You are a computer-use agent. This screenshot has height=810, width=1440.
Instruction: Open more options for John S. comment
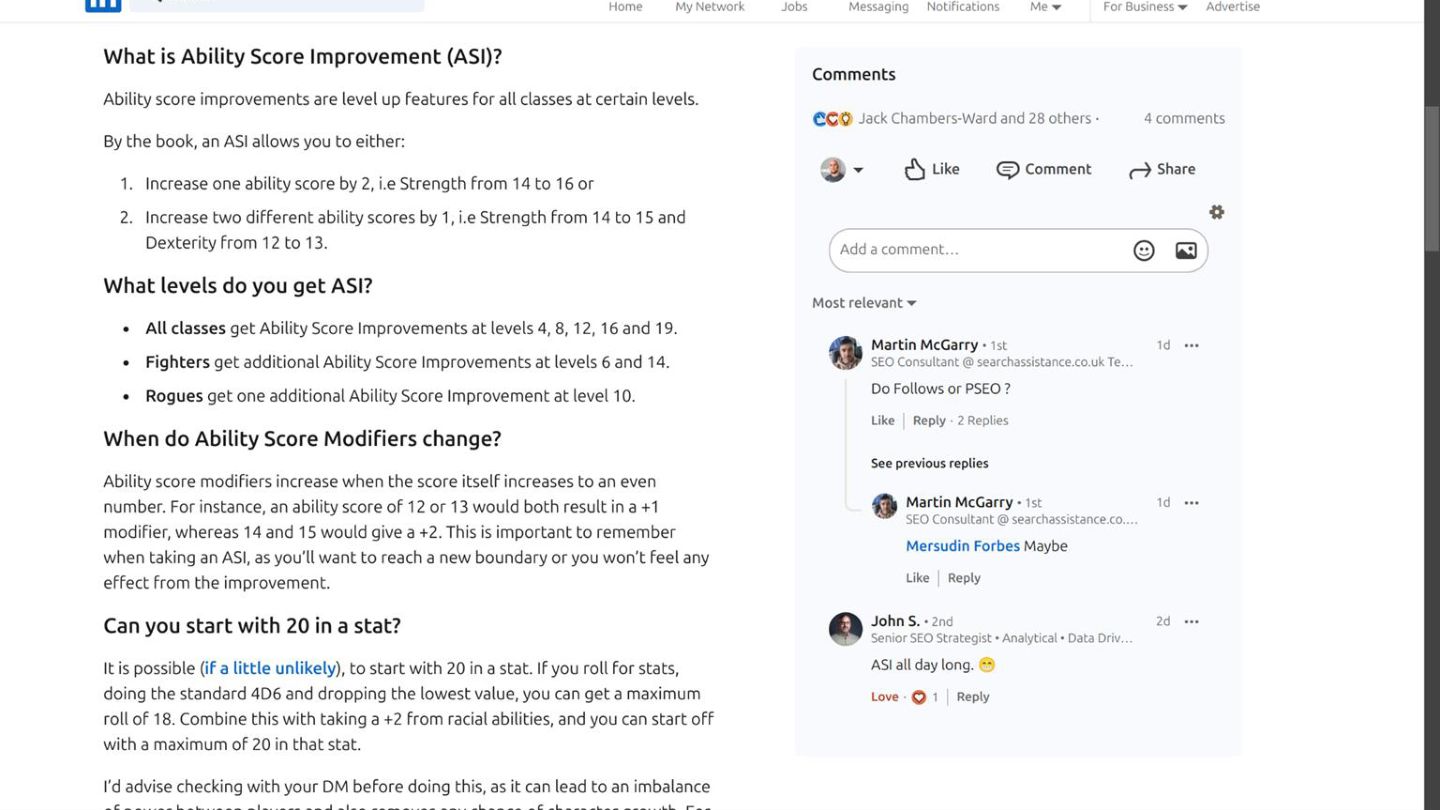1191,621
